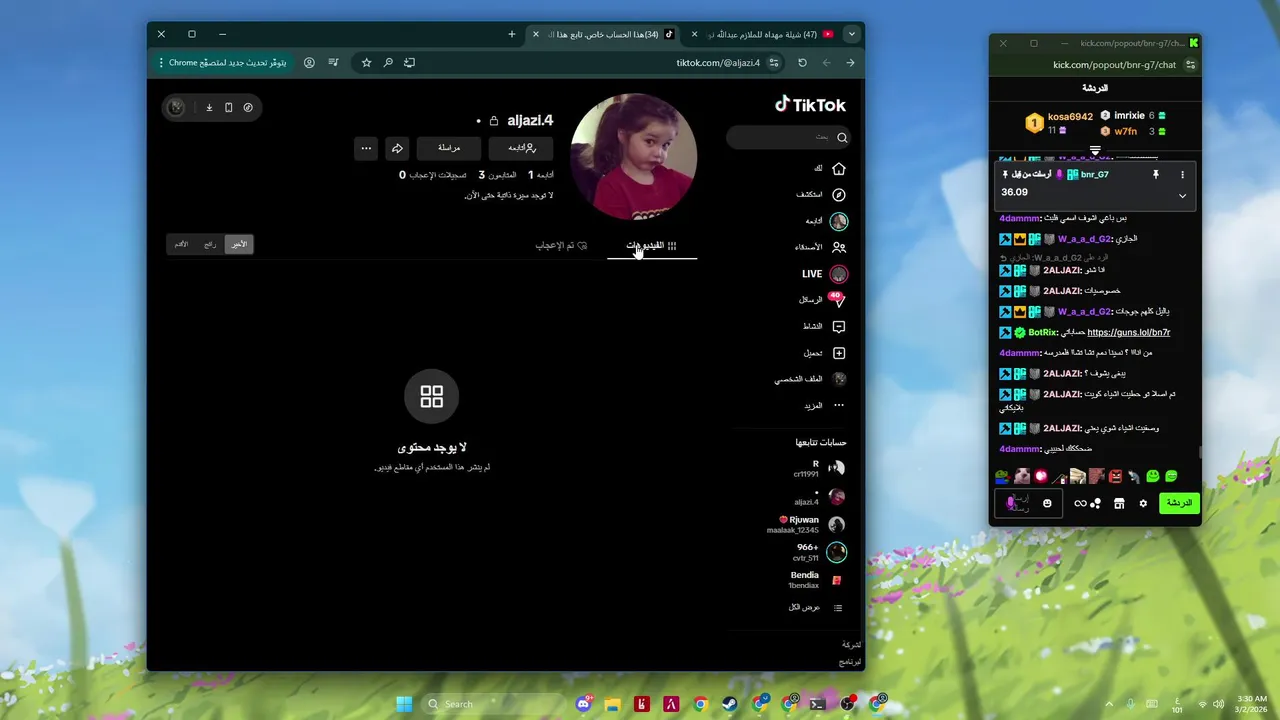Expand Chrome tab search dropdown

click(852, 34)
